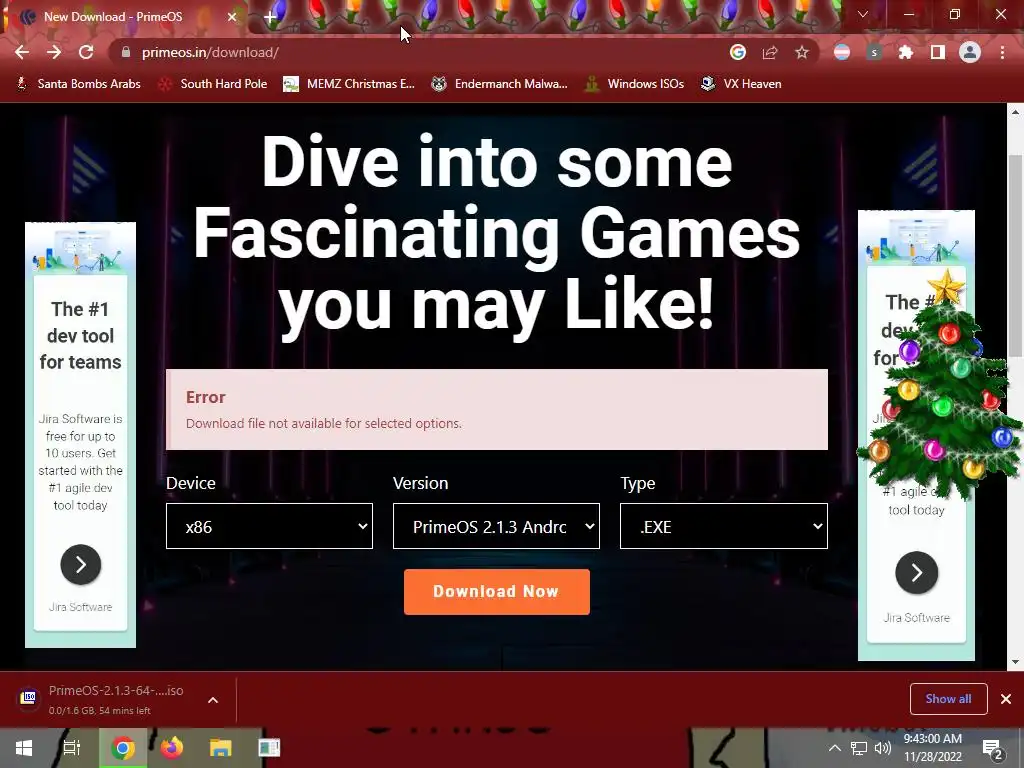Image resolution: width=1024 pixels, height=768 pixels.
Task: Go forward to the next page
Action: (54, 52)
